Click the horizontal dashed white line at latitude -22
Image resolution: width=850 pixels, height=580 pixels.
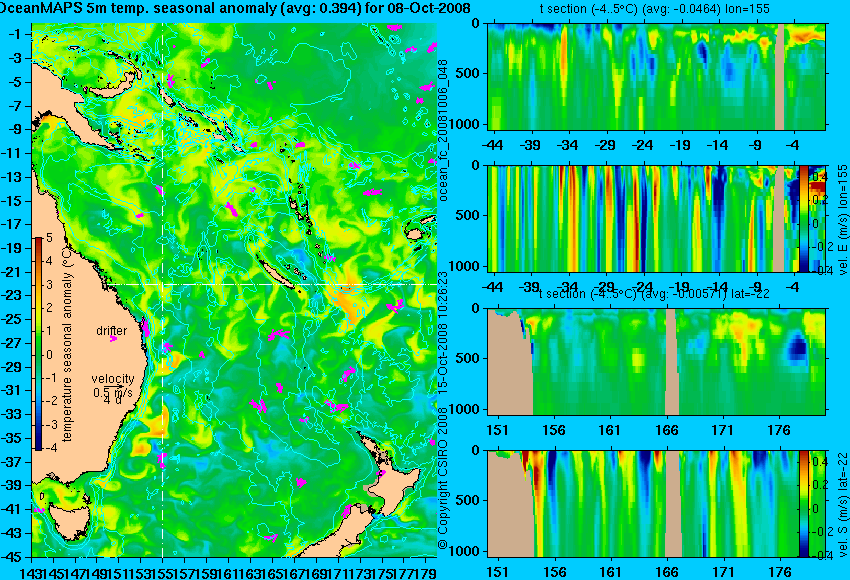273,284
